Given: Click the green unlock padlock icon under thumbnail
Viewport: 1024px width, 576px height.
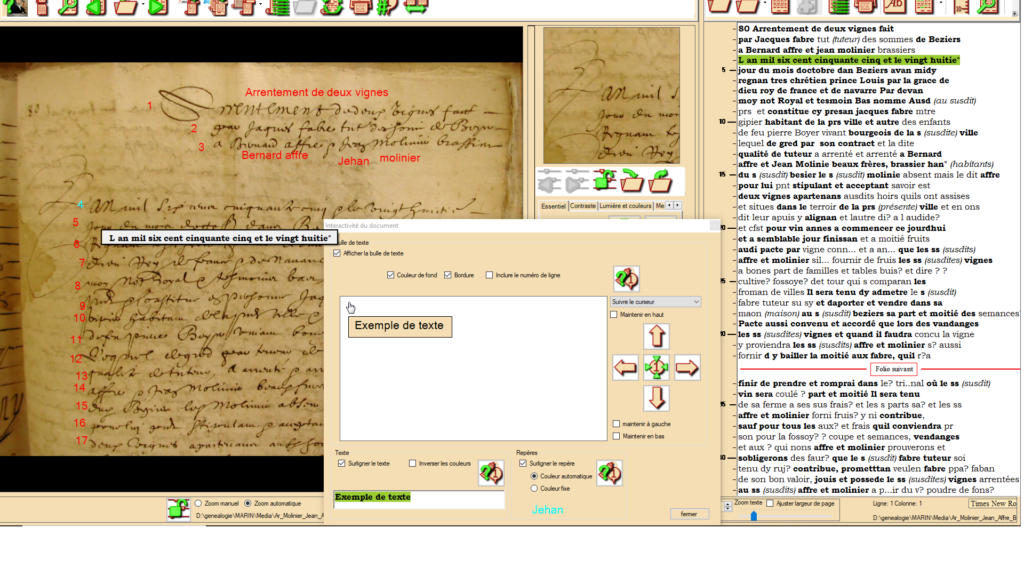Looking at the screenshot, I should pyautogui.click(x=605, y=180).
